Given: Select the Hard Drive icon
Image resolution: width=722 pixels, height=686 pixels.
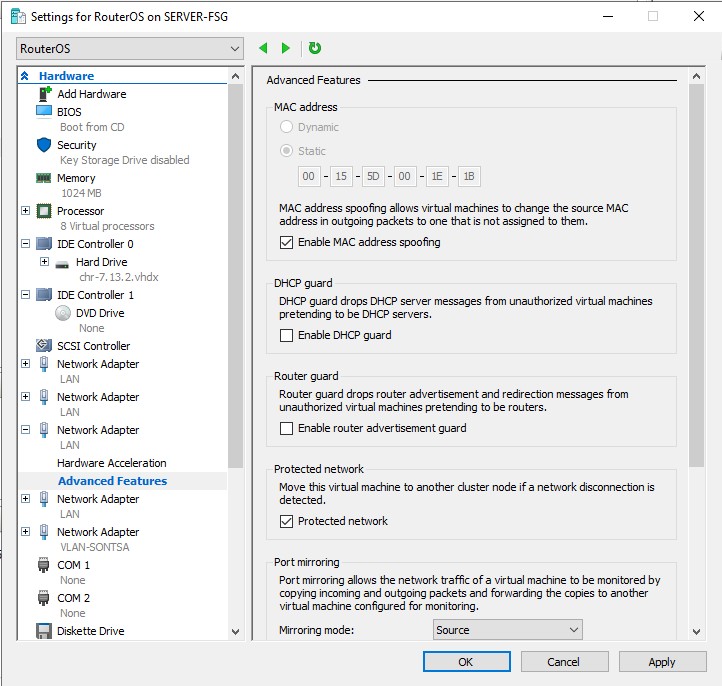Looking at the screenshot, I should click(62, 264).
